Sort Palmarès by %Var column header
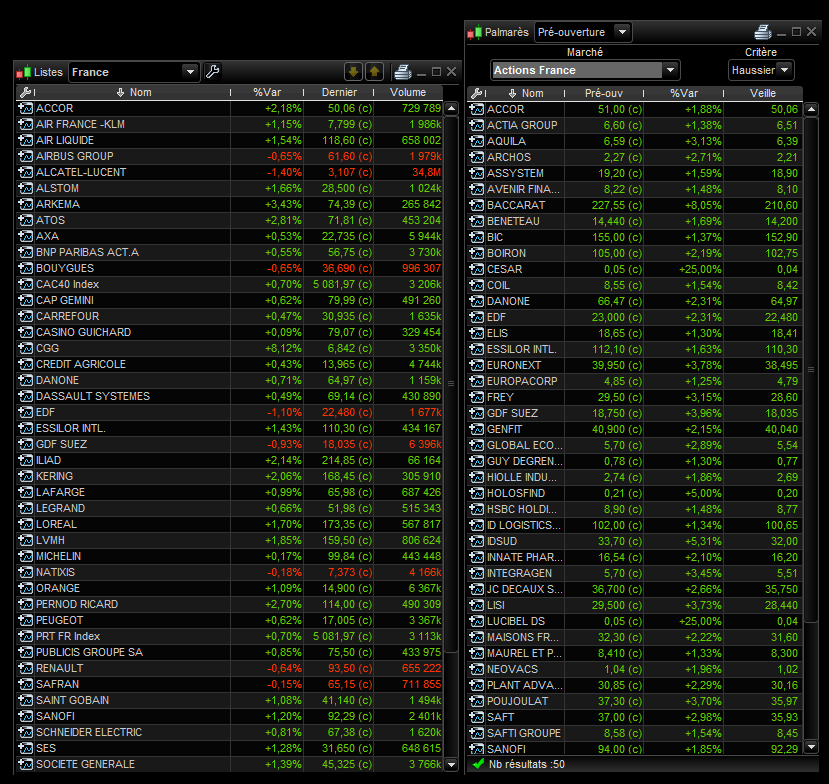Screen dimensions: 829x784 [684, 94]
